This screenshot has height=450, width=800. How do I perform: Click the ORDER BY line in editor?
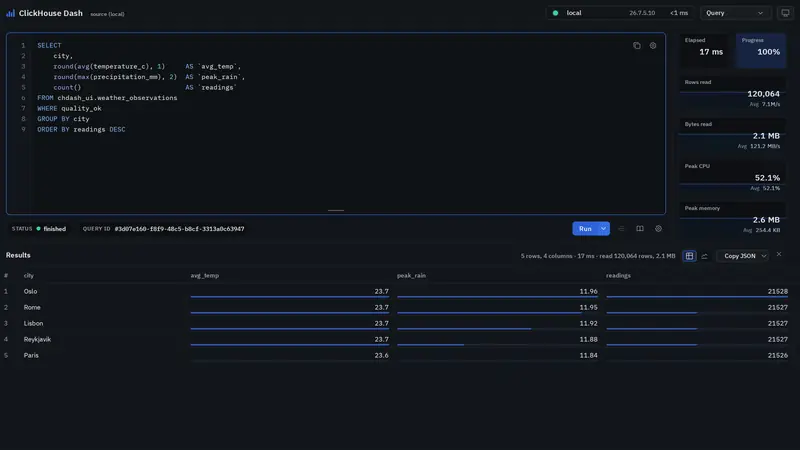click(x=81, y=130)
